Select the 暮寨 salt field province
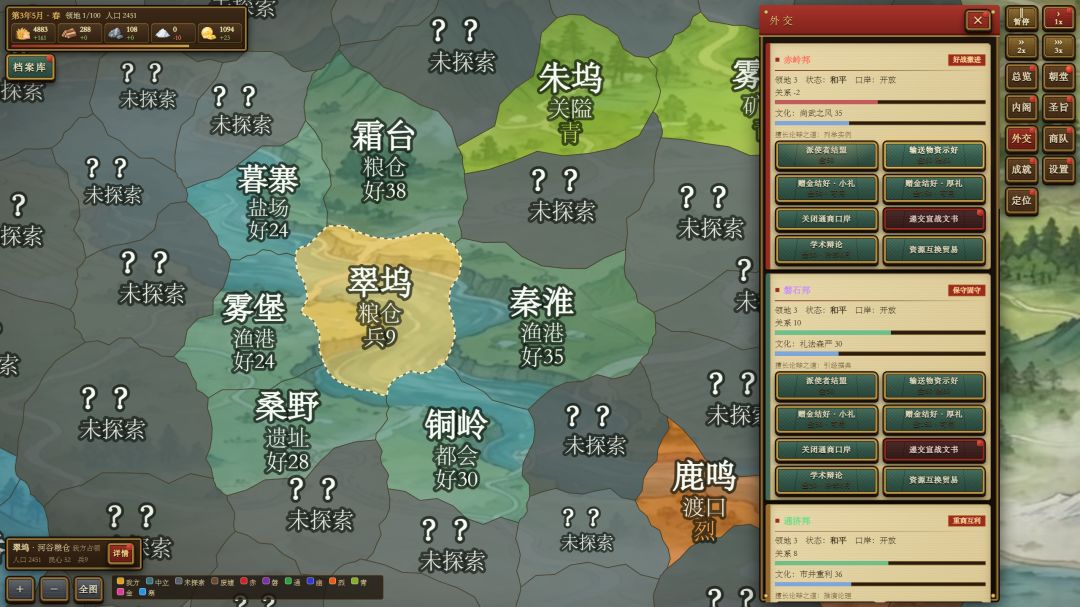 [x=267, y=201]
